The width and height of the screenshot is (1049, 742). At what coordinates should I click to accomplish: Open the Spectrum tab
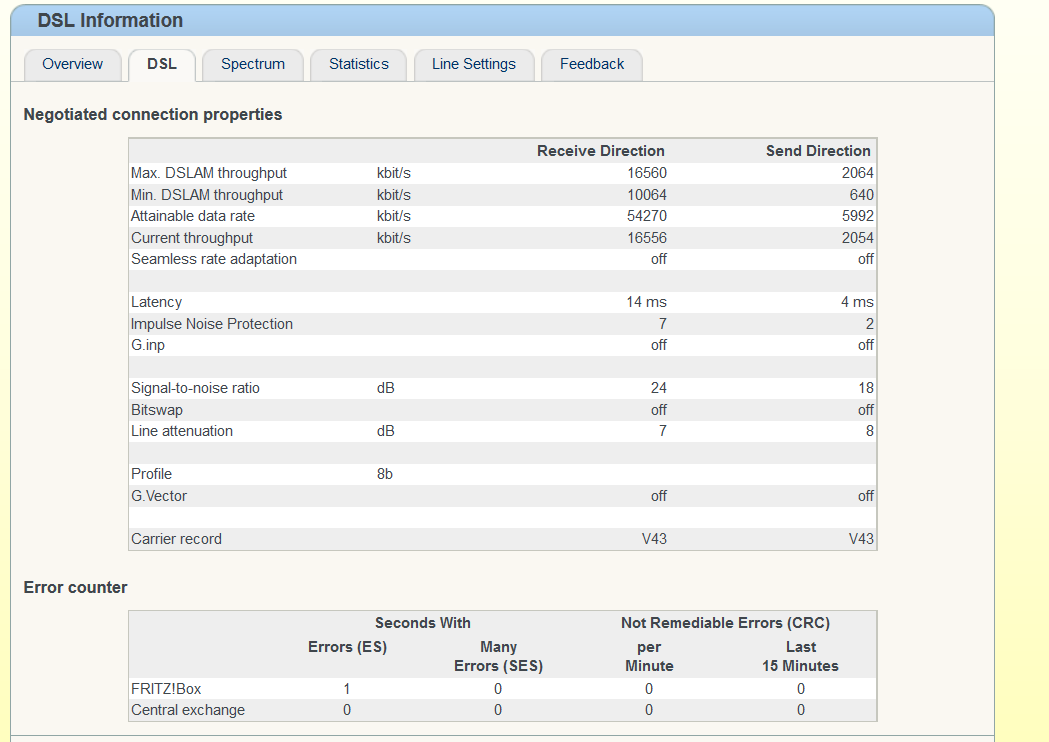tap(253, 64)
